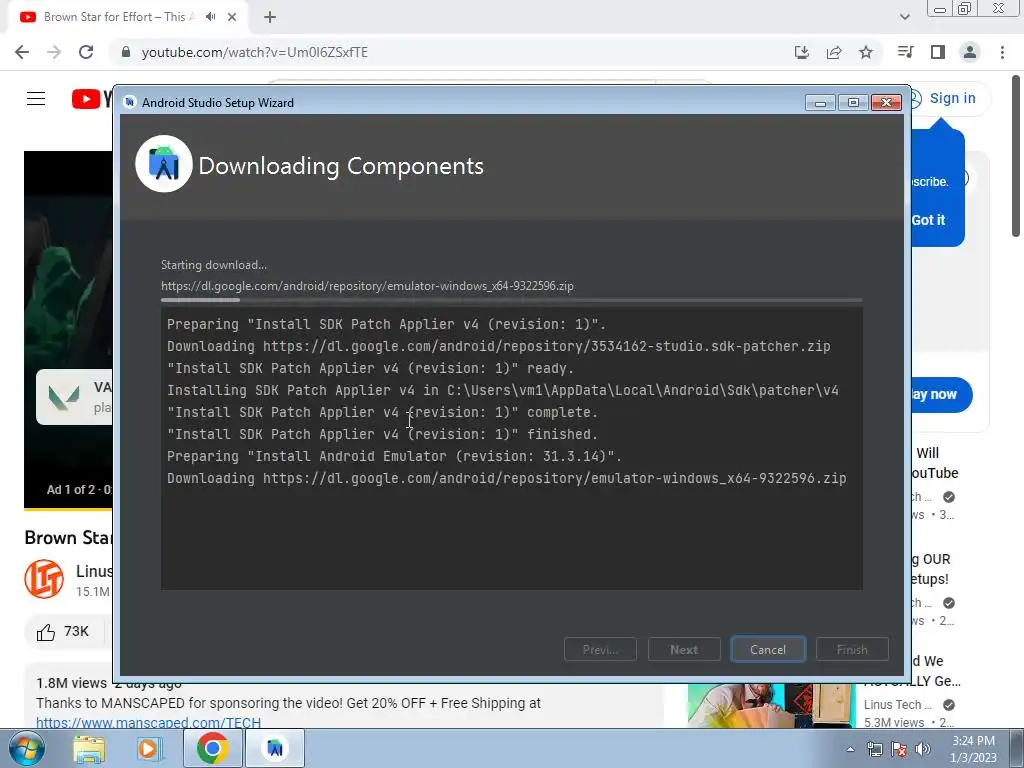This screenshot has height=768, width=1024.
Task: Close the Brown Star for Effort tab
Action: (x=232, y=17)
